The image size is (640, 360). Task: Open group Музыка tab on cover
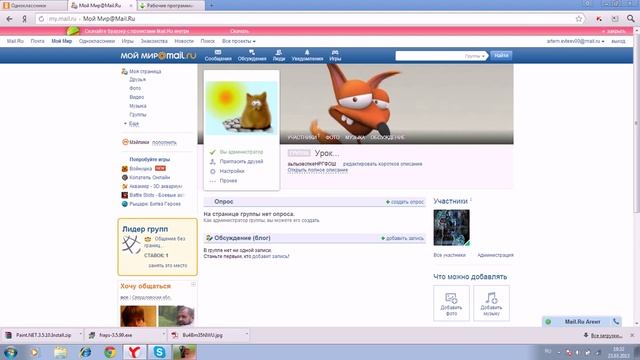pos(355,138)
